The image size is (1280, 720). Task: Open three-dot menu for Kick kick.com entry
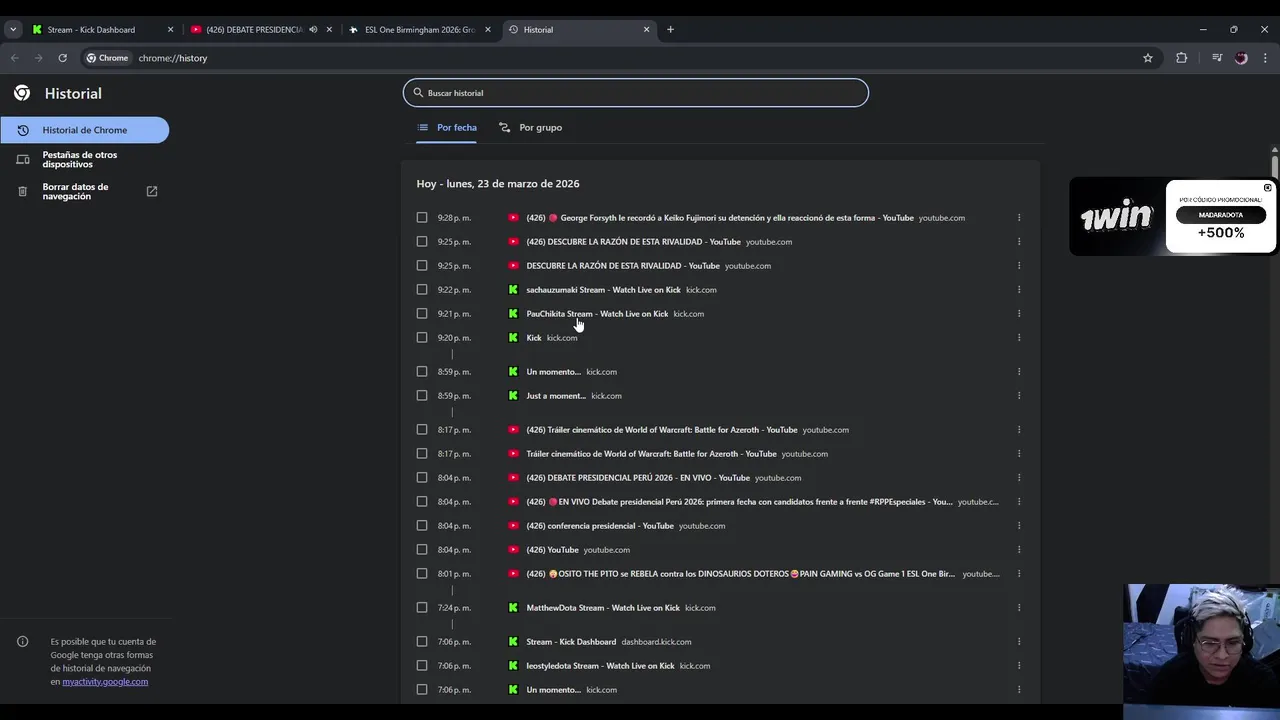pos(1019,338)
